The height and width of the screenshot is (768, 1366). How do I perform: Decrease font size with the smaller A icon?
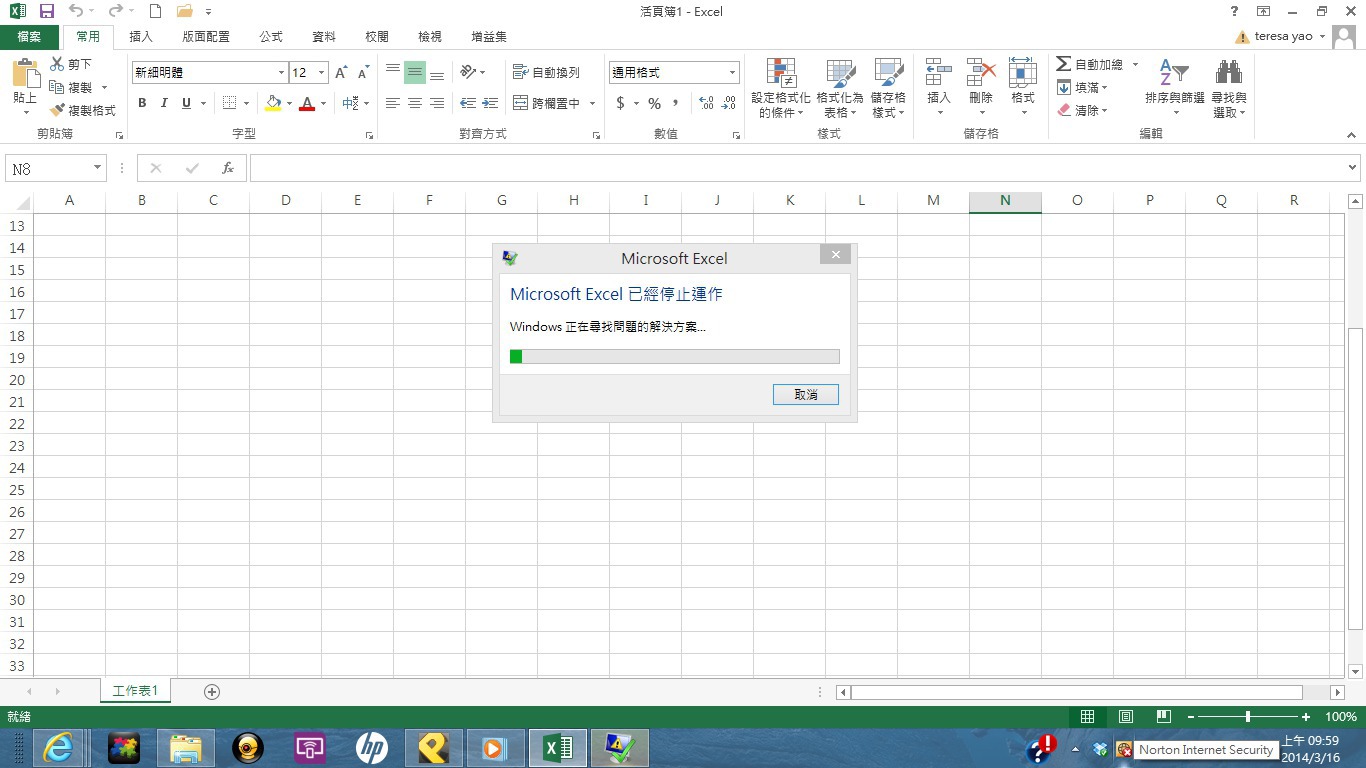click(x=363, y=73)
